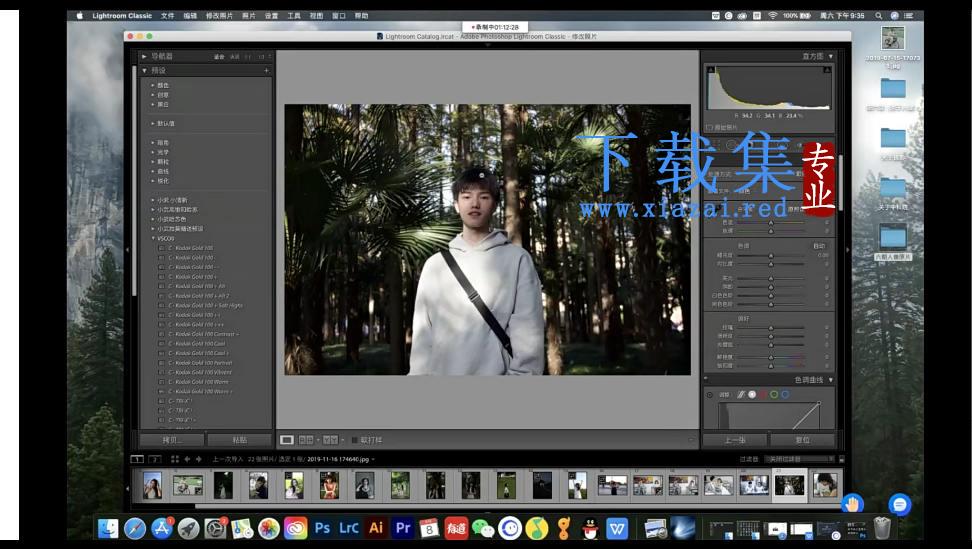Open the 帮助 menu
972x549 pixels.
(x=361, y=15)
